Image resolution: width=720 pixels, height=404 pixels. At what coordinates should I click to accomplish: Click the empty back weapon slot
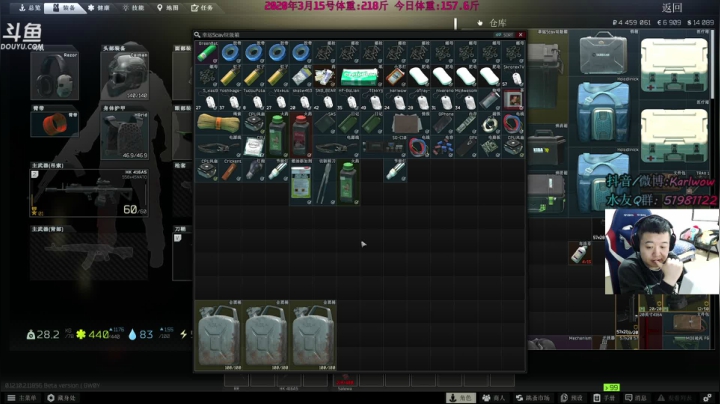pyautogui.click(x=89, y=256)
